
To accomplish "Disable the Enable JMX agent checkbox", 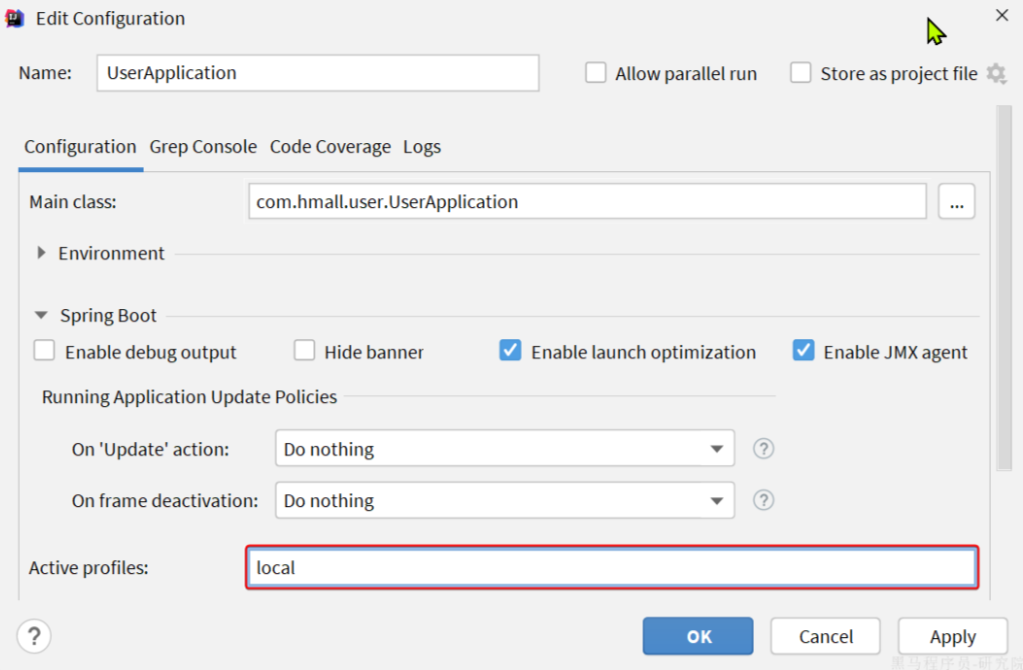I will point(803,351).
